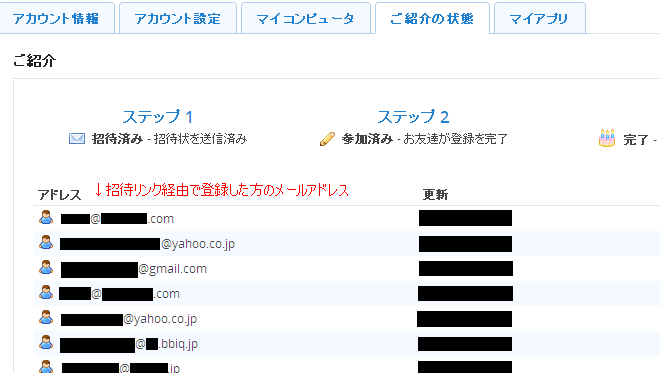
Task: Select the マイコンピュータ tab
Action: 306,19
